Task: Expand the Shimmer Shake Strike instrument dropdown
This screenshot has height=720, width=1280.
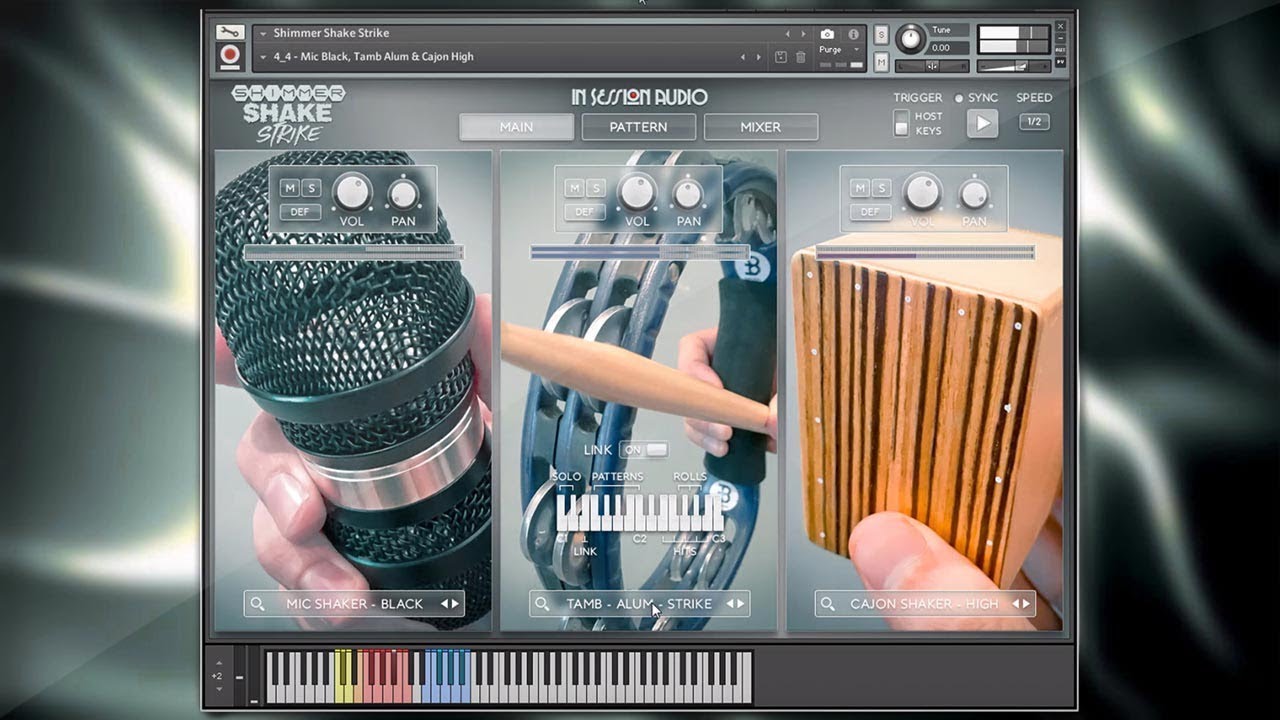Action: coord(263,34)
